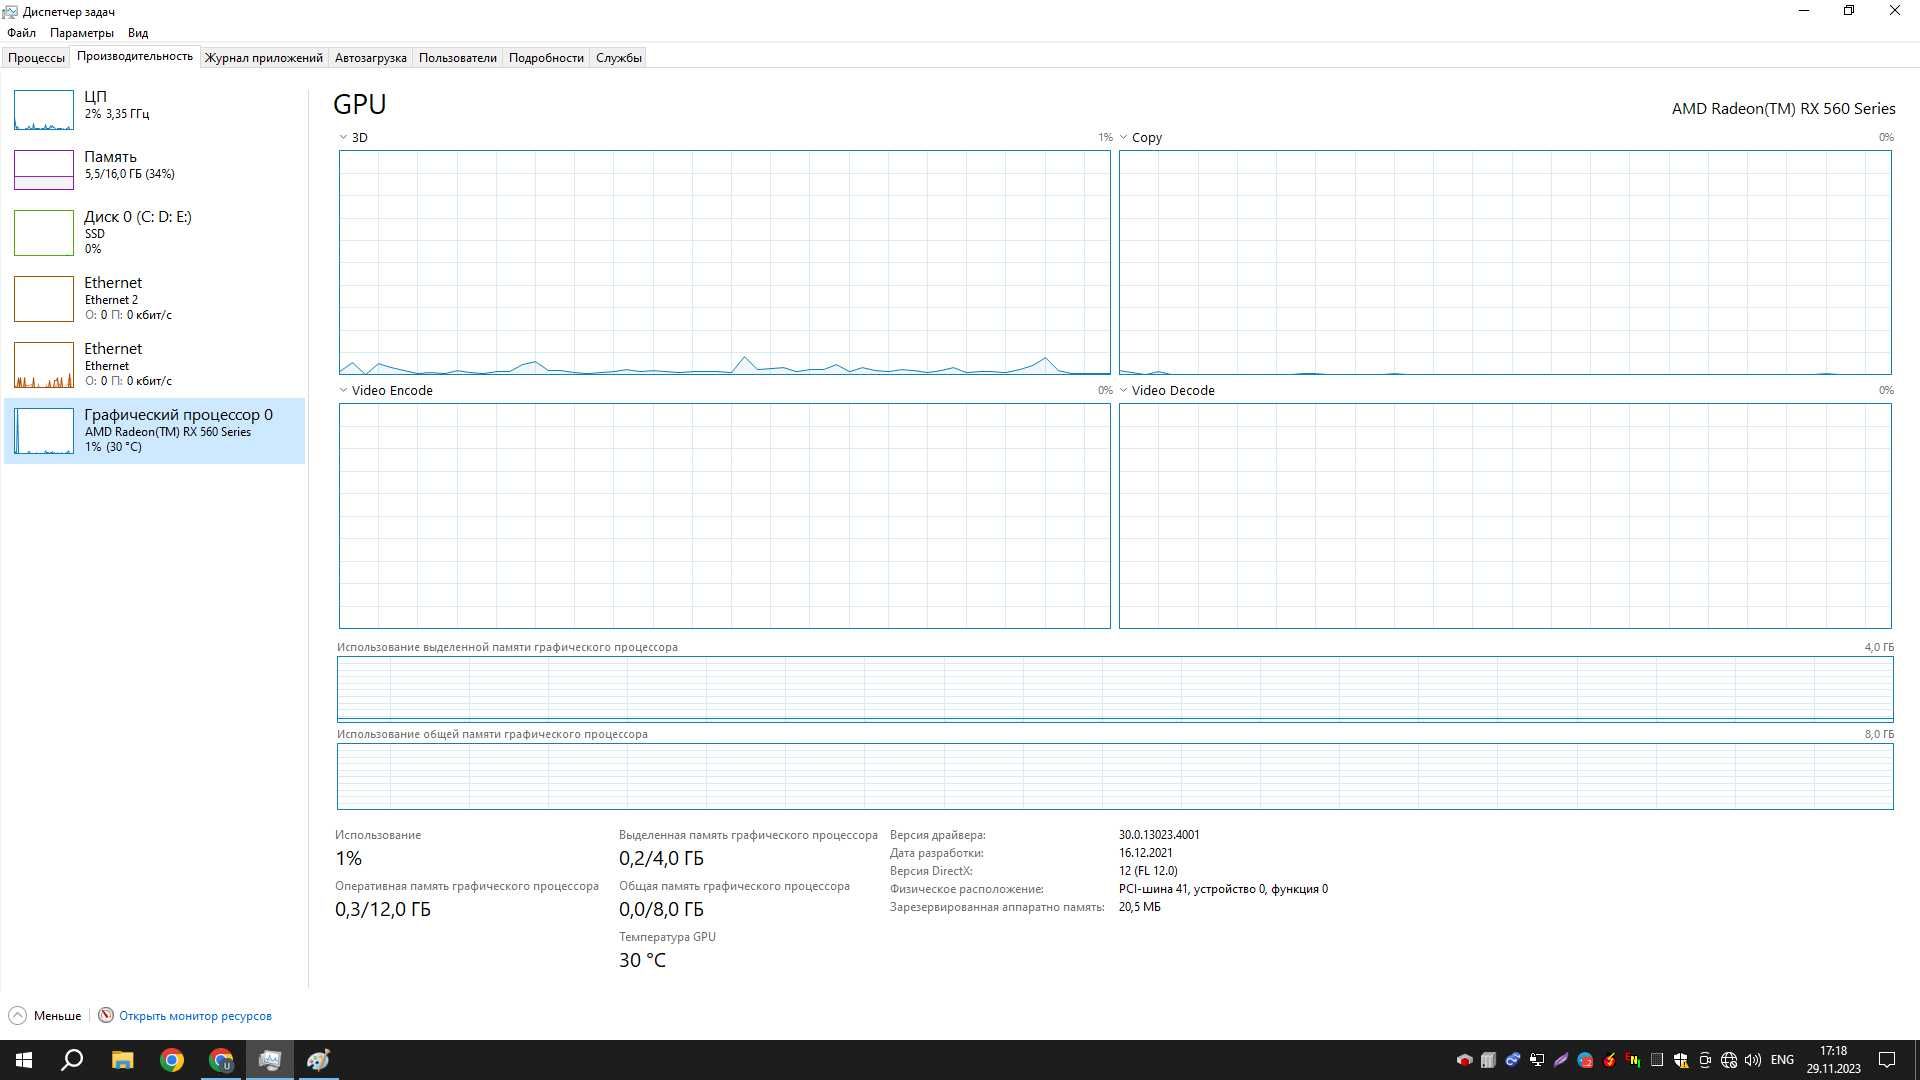
Task: Select Графический процессор 0 item
Action: 154,430
